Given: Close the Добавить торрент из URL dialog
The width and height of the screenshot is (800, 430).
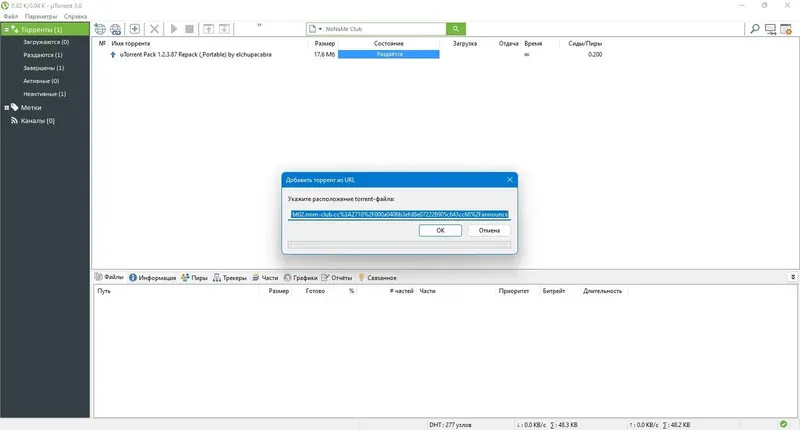Looking at the screenshot, I should click(x=510, y=180).
